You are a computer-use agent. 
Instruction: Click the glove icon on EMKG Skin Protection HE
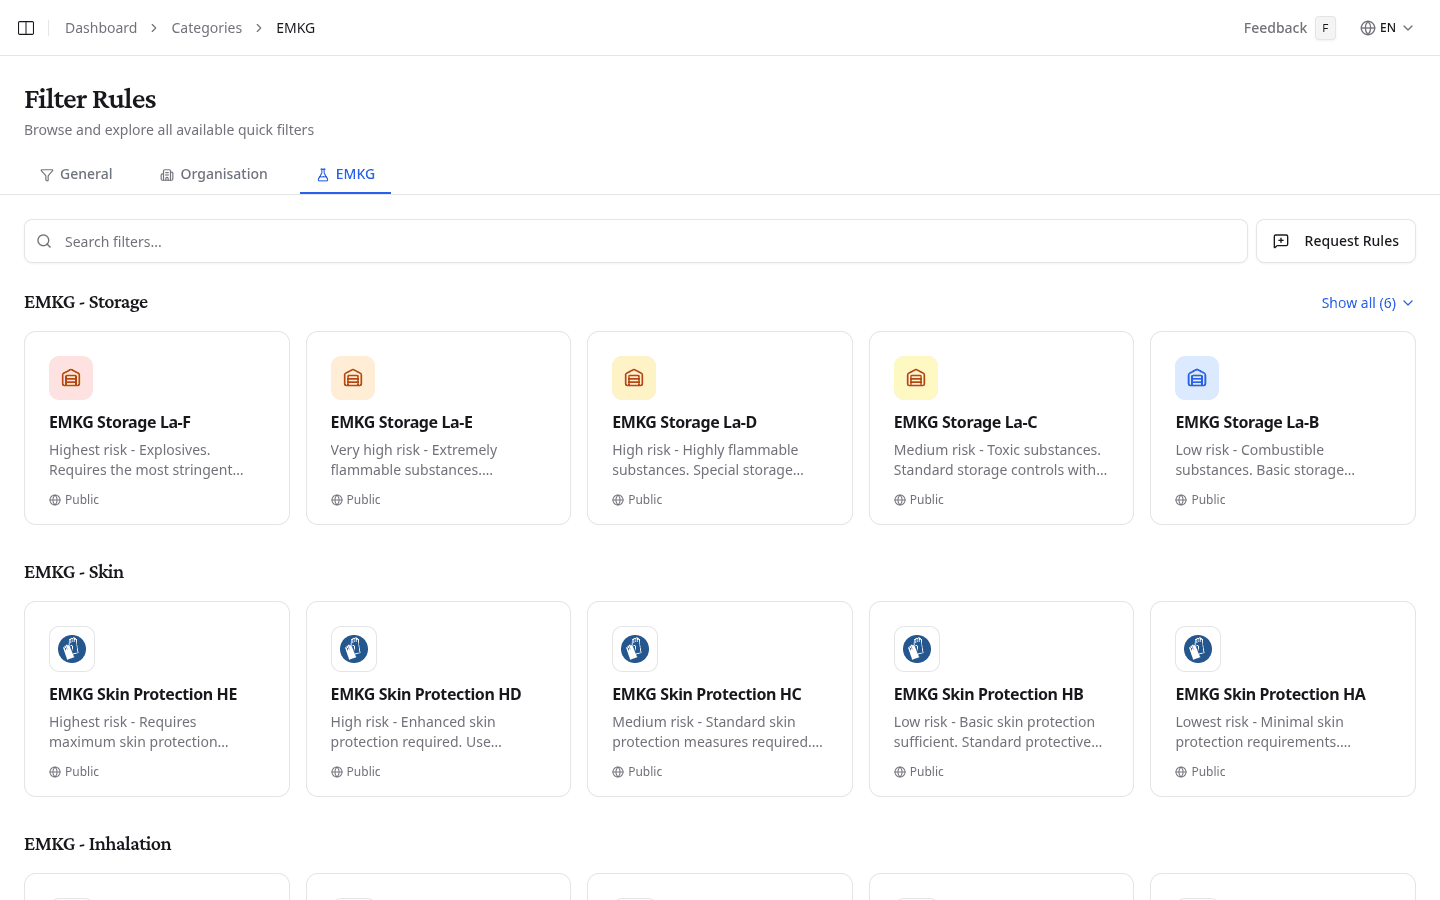pos(71,648)
